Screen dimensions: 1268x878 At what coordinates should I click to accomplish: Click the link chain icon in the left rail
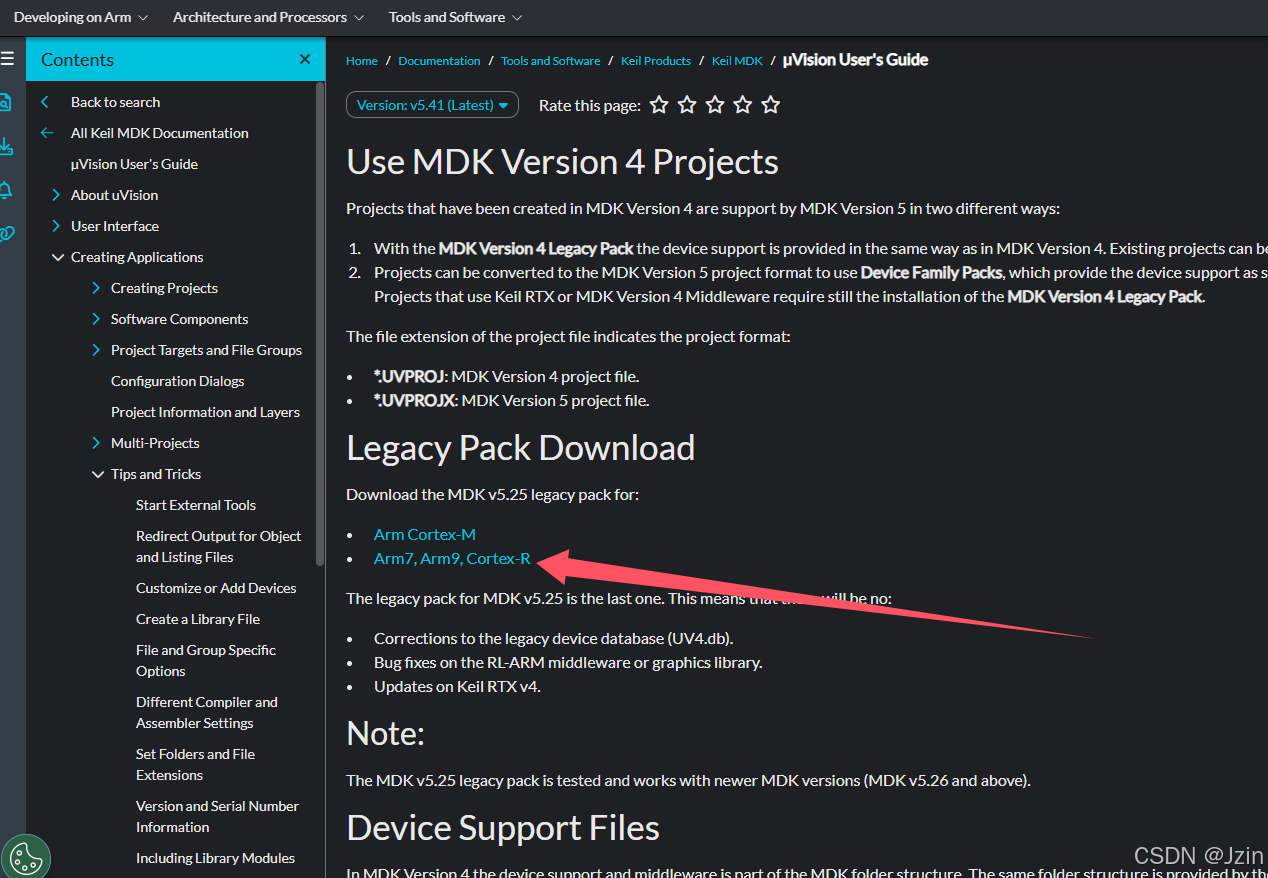pos(7,234)
